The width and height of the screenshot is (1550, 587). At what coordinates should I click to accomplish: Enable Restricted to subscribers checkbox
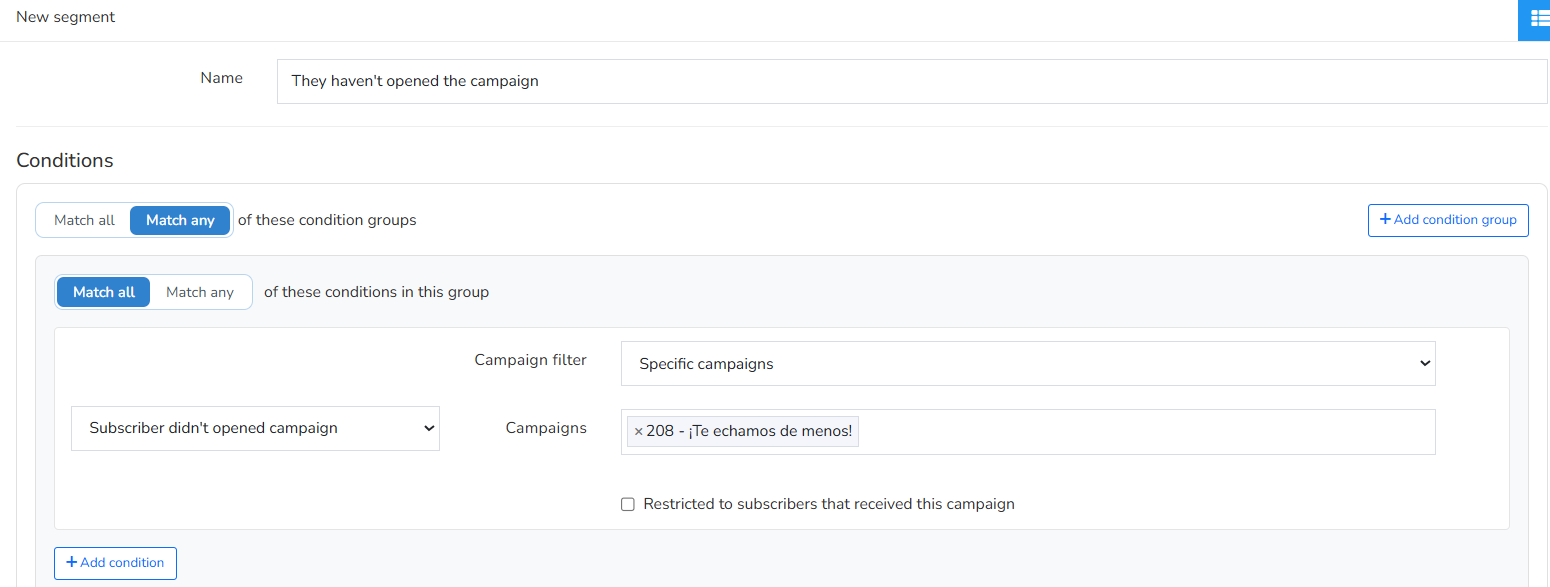(628, 504)
